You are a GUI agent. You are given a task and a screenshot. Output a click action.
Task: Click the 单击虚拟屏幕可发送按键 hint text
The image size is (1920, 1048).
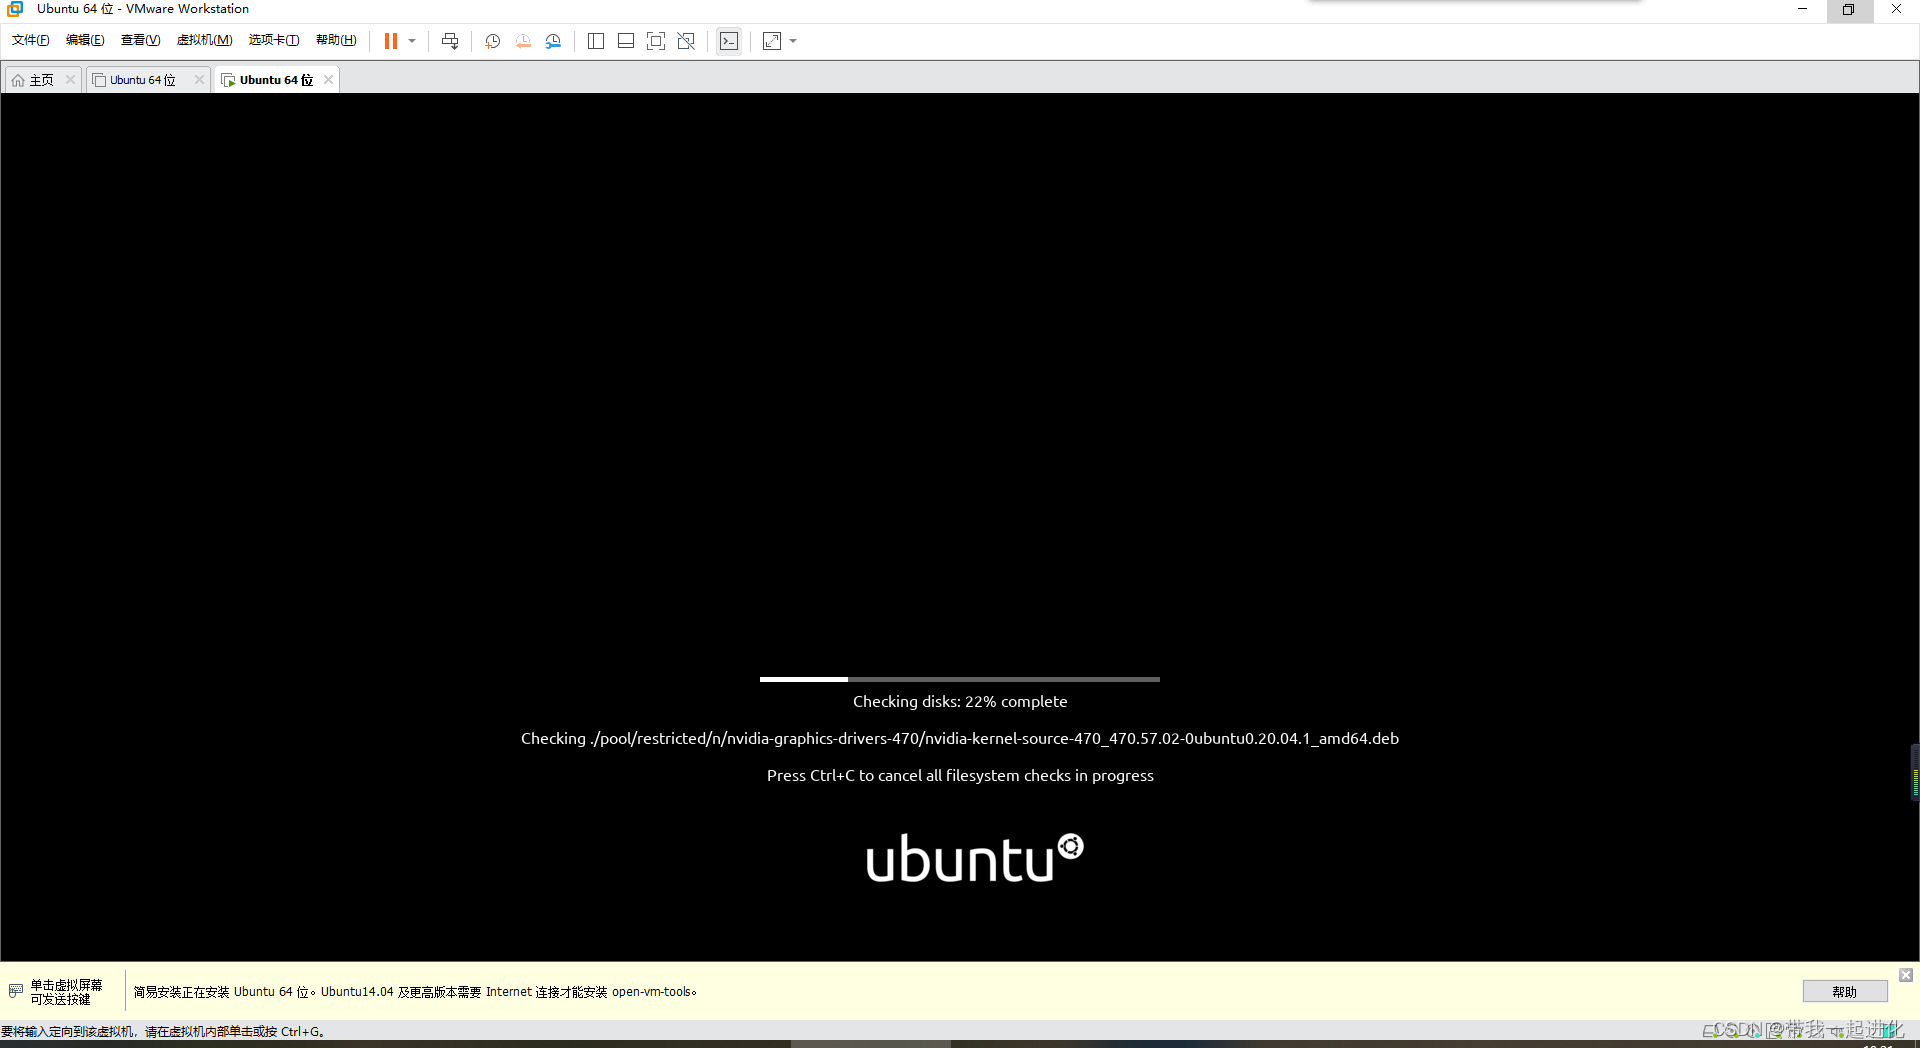tap(66, 992)
